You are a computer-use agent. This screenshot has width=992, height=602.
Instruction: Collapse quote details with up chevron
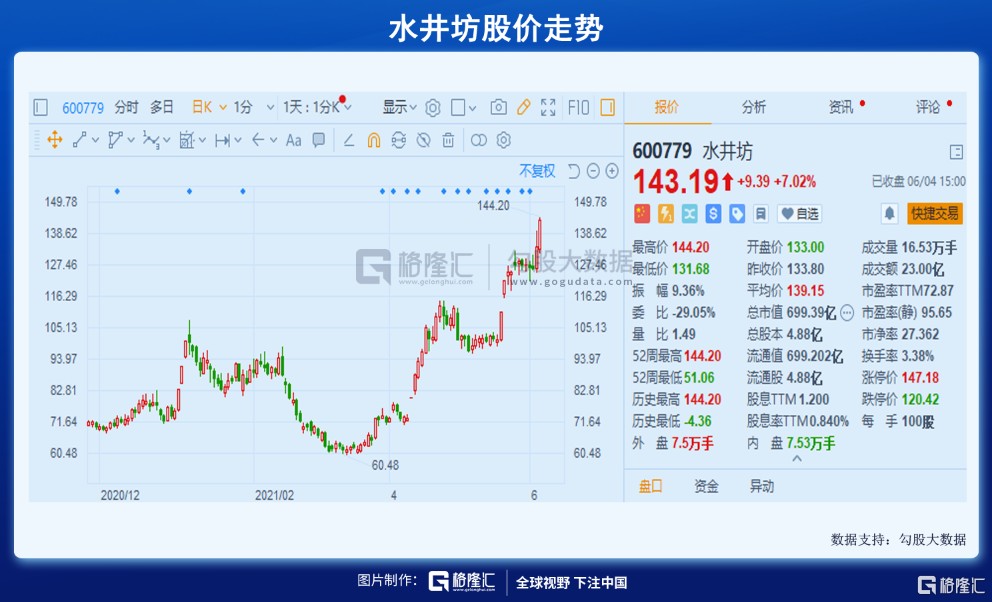(x=797, y=458)
